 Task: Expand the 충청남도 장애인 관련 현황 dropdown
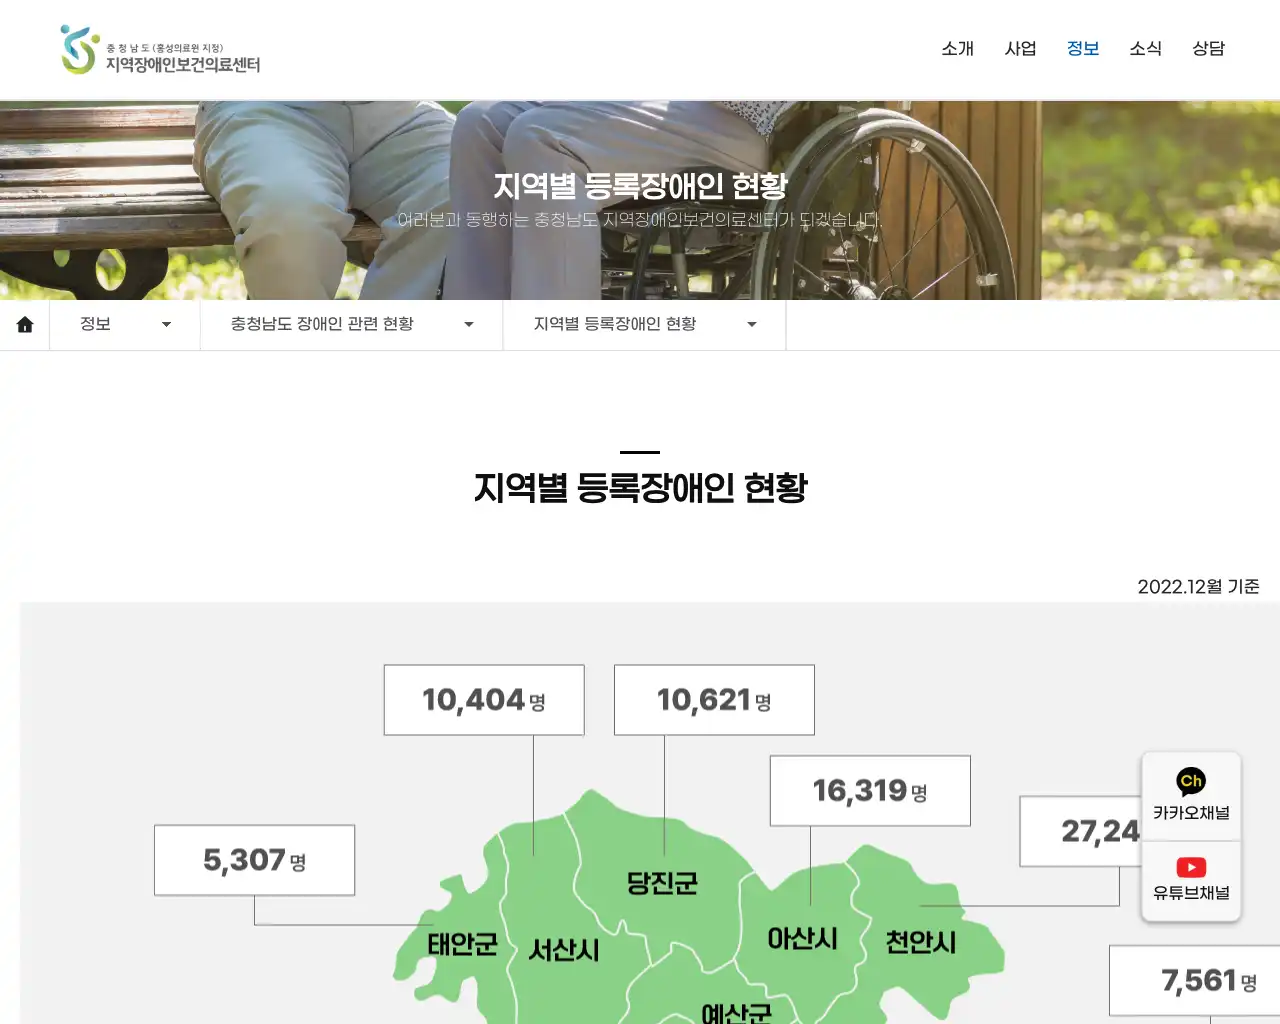352,325
